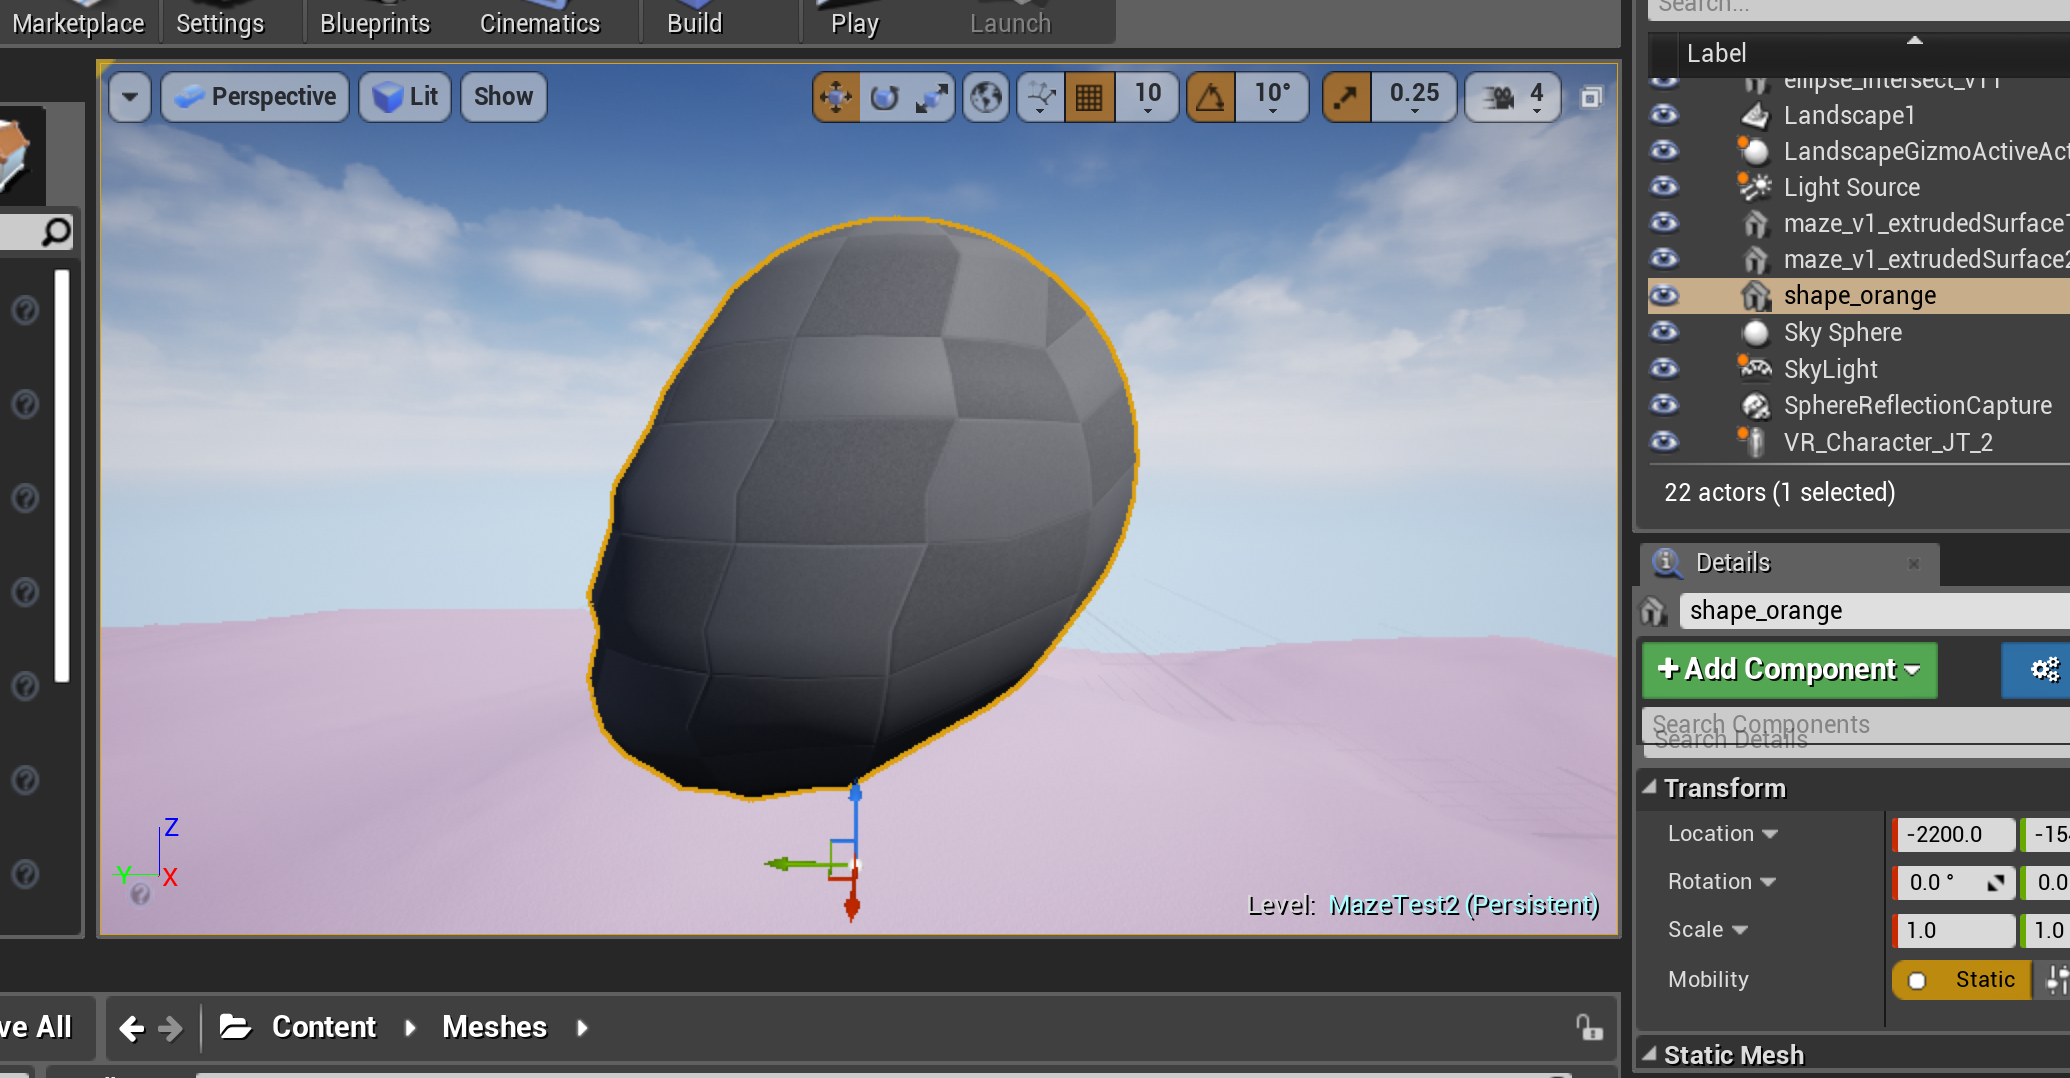Sort outliner by Label column
The width and height of the screenshot is (2070, 1078).
pos(1716,53)
